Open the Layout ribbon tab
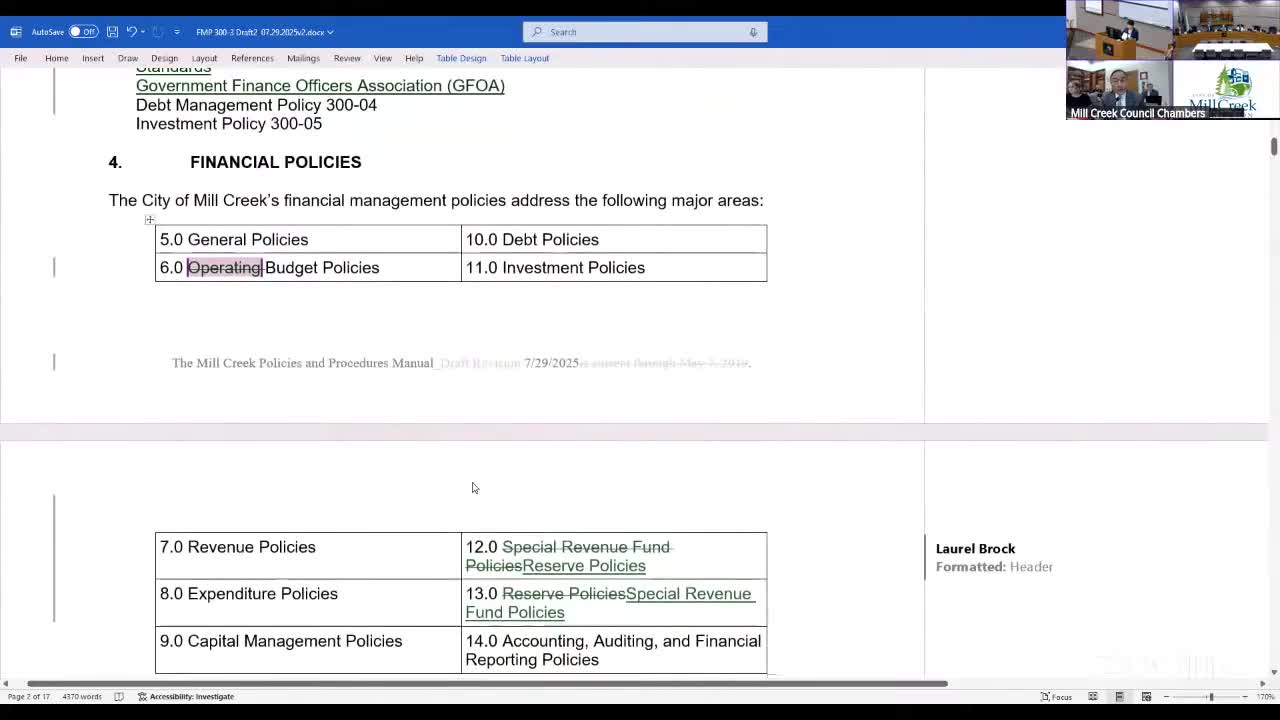This screenshot has height=720, width=1280. (x=204, y=58)
